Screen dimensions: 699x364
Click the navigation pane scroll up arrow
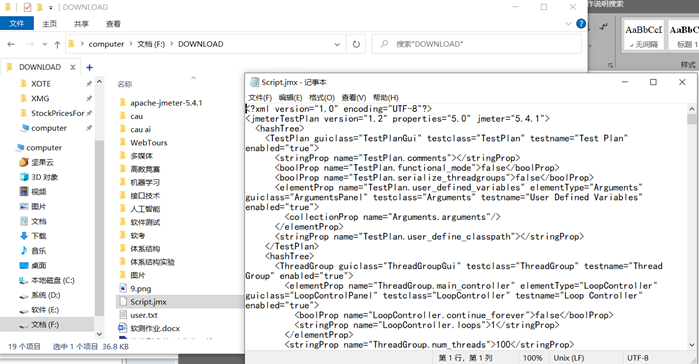pyautogui.click(x=99, y=82)
